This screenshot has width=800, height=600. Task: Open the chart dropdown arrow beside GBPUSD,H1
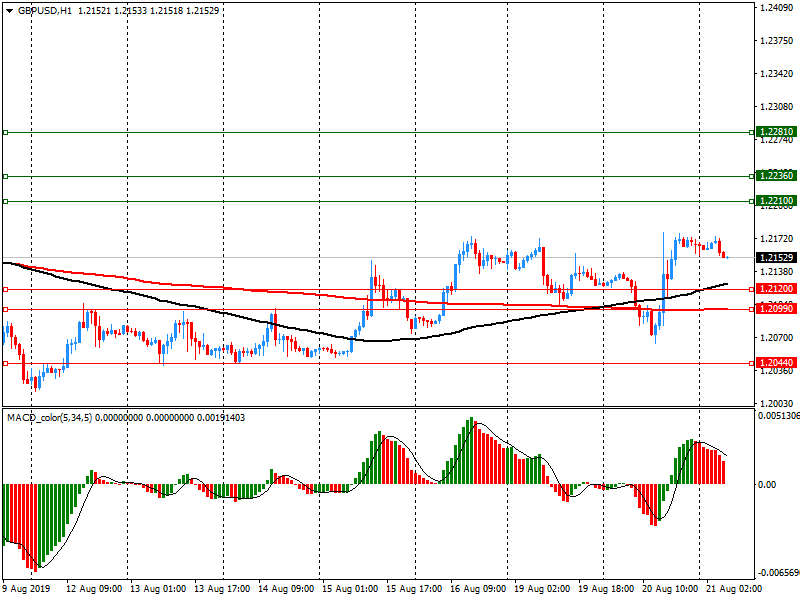[9, 11]
